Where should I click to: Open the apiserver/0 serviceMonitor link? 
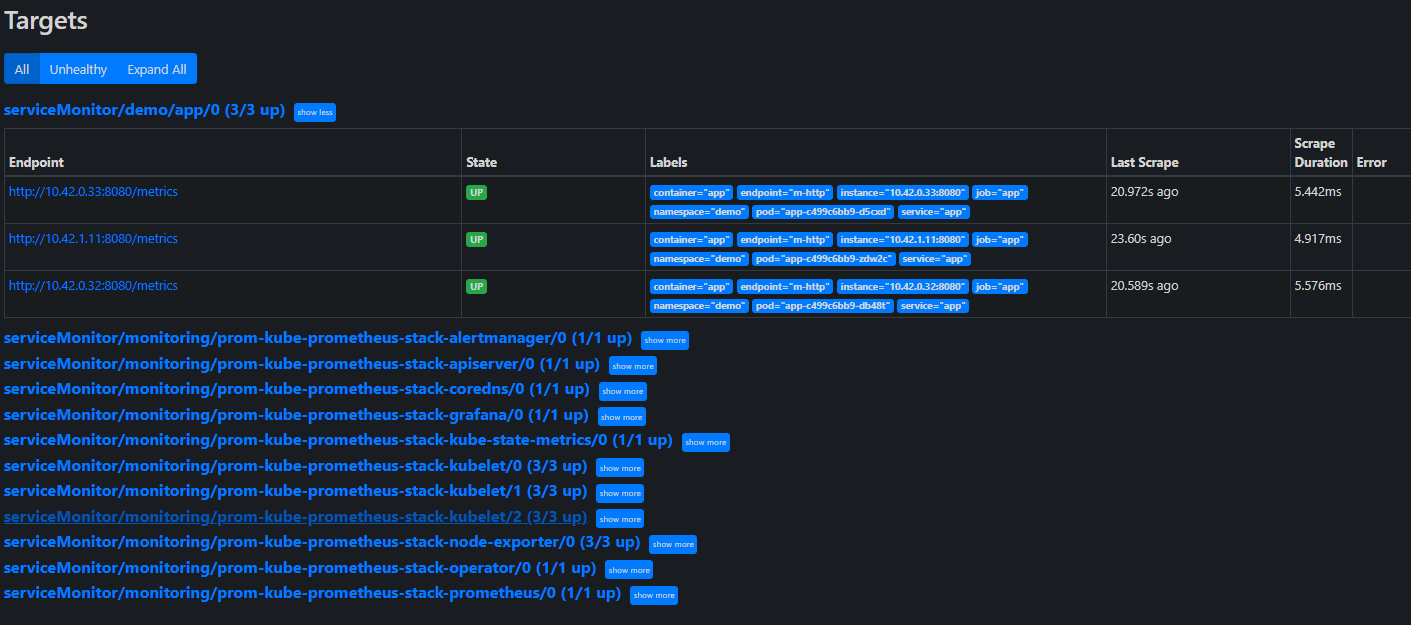click(302, 364)
